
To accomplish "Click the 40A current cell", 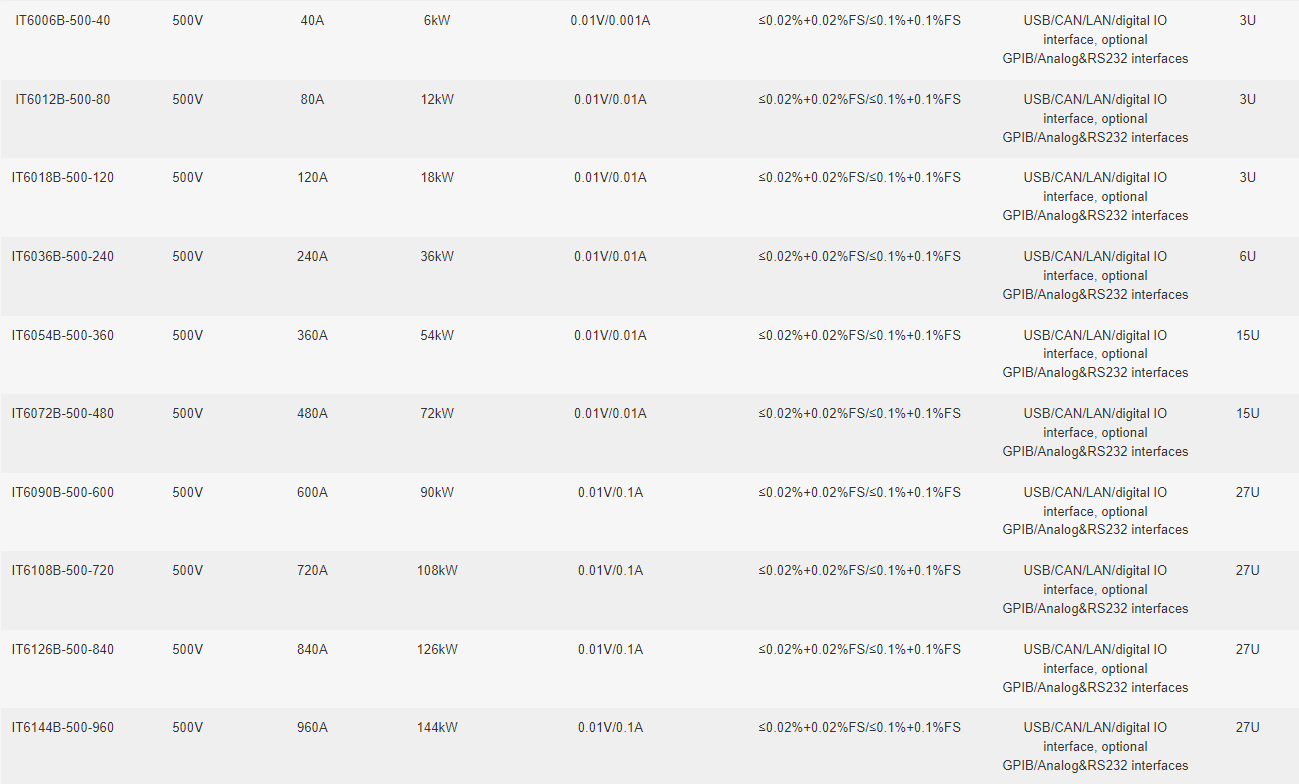I will [x=312, y=21].
